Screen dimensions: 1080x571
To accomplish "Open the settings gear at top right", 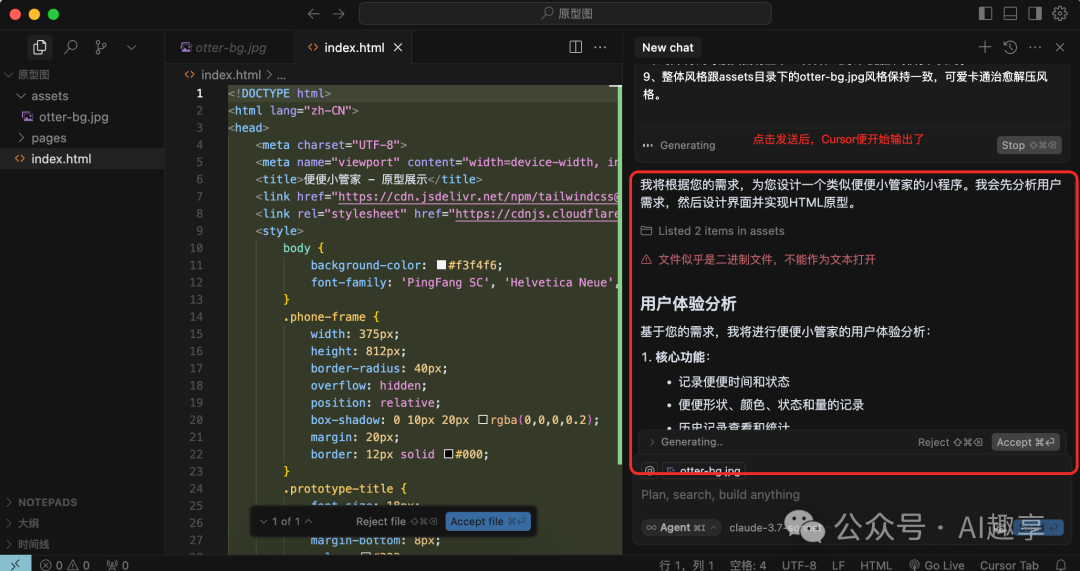I will (x=1060, y=14).
